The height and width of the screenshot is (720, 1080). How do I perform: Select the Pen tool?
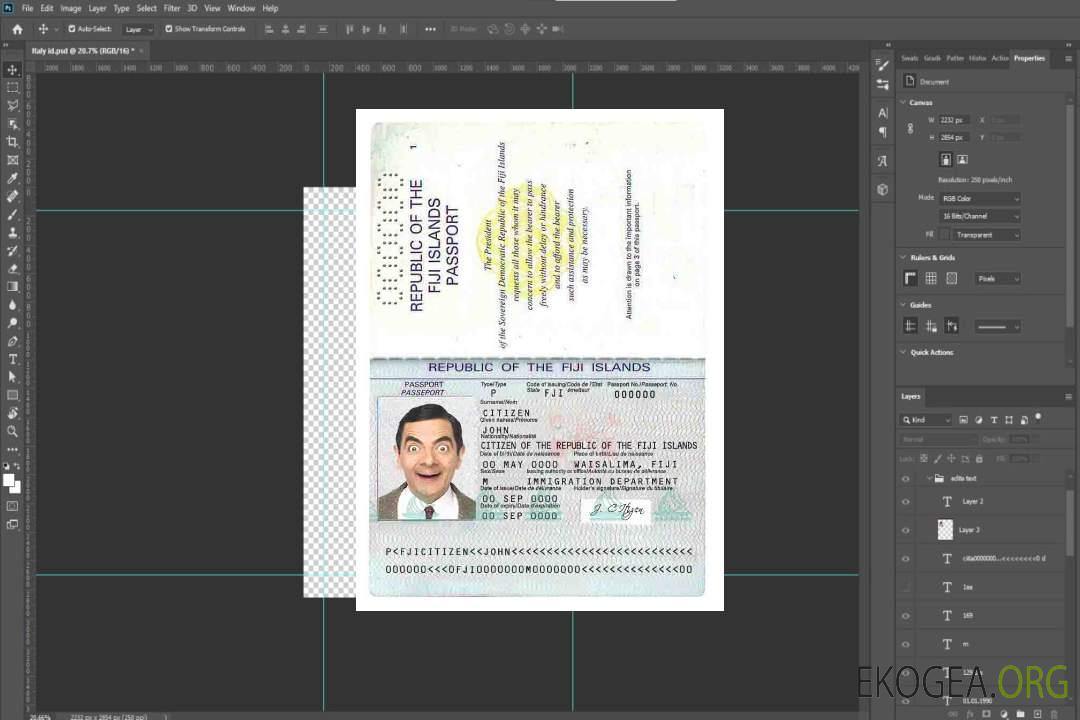click(12, 341)
